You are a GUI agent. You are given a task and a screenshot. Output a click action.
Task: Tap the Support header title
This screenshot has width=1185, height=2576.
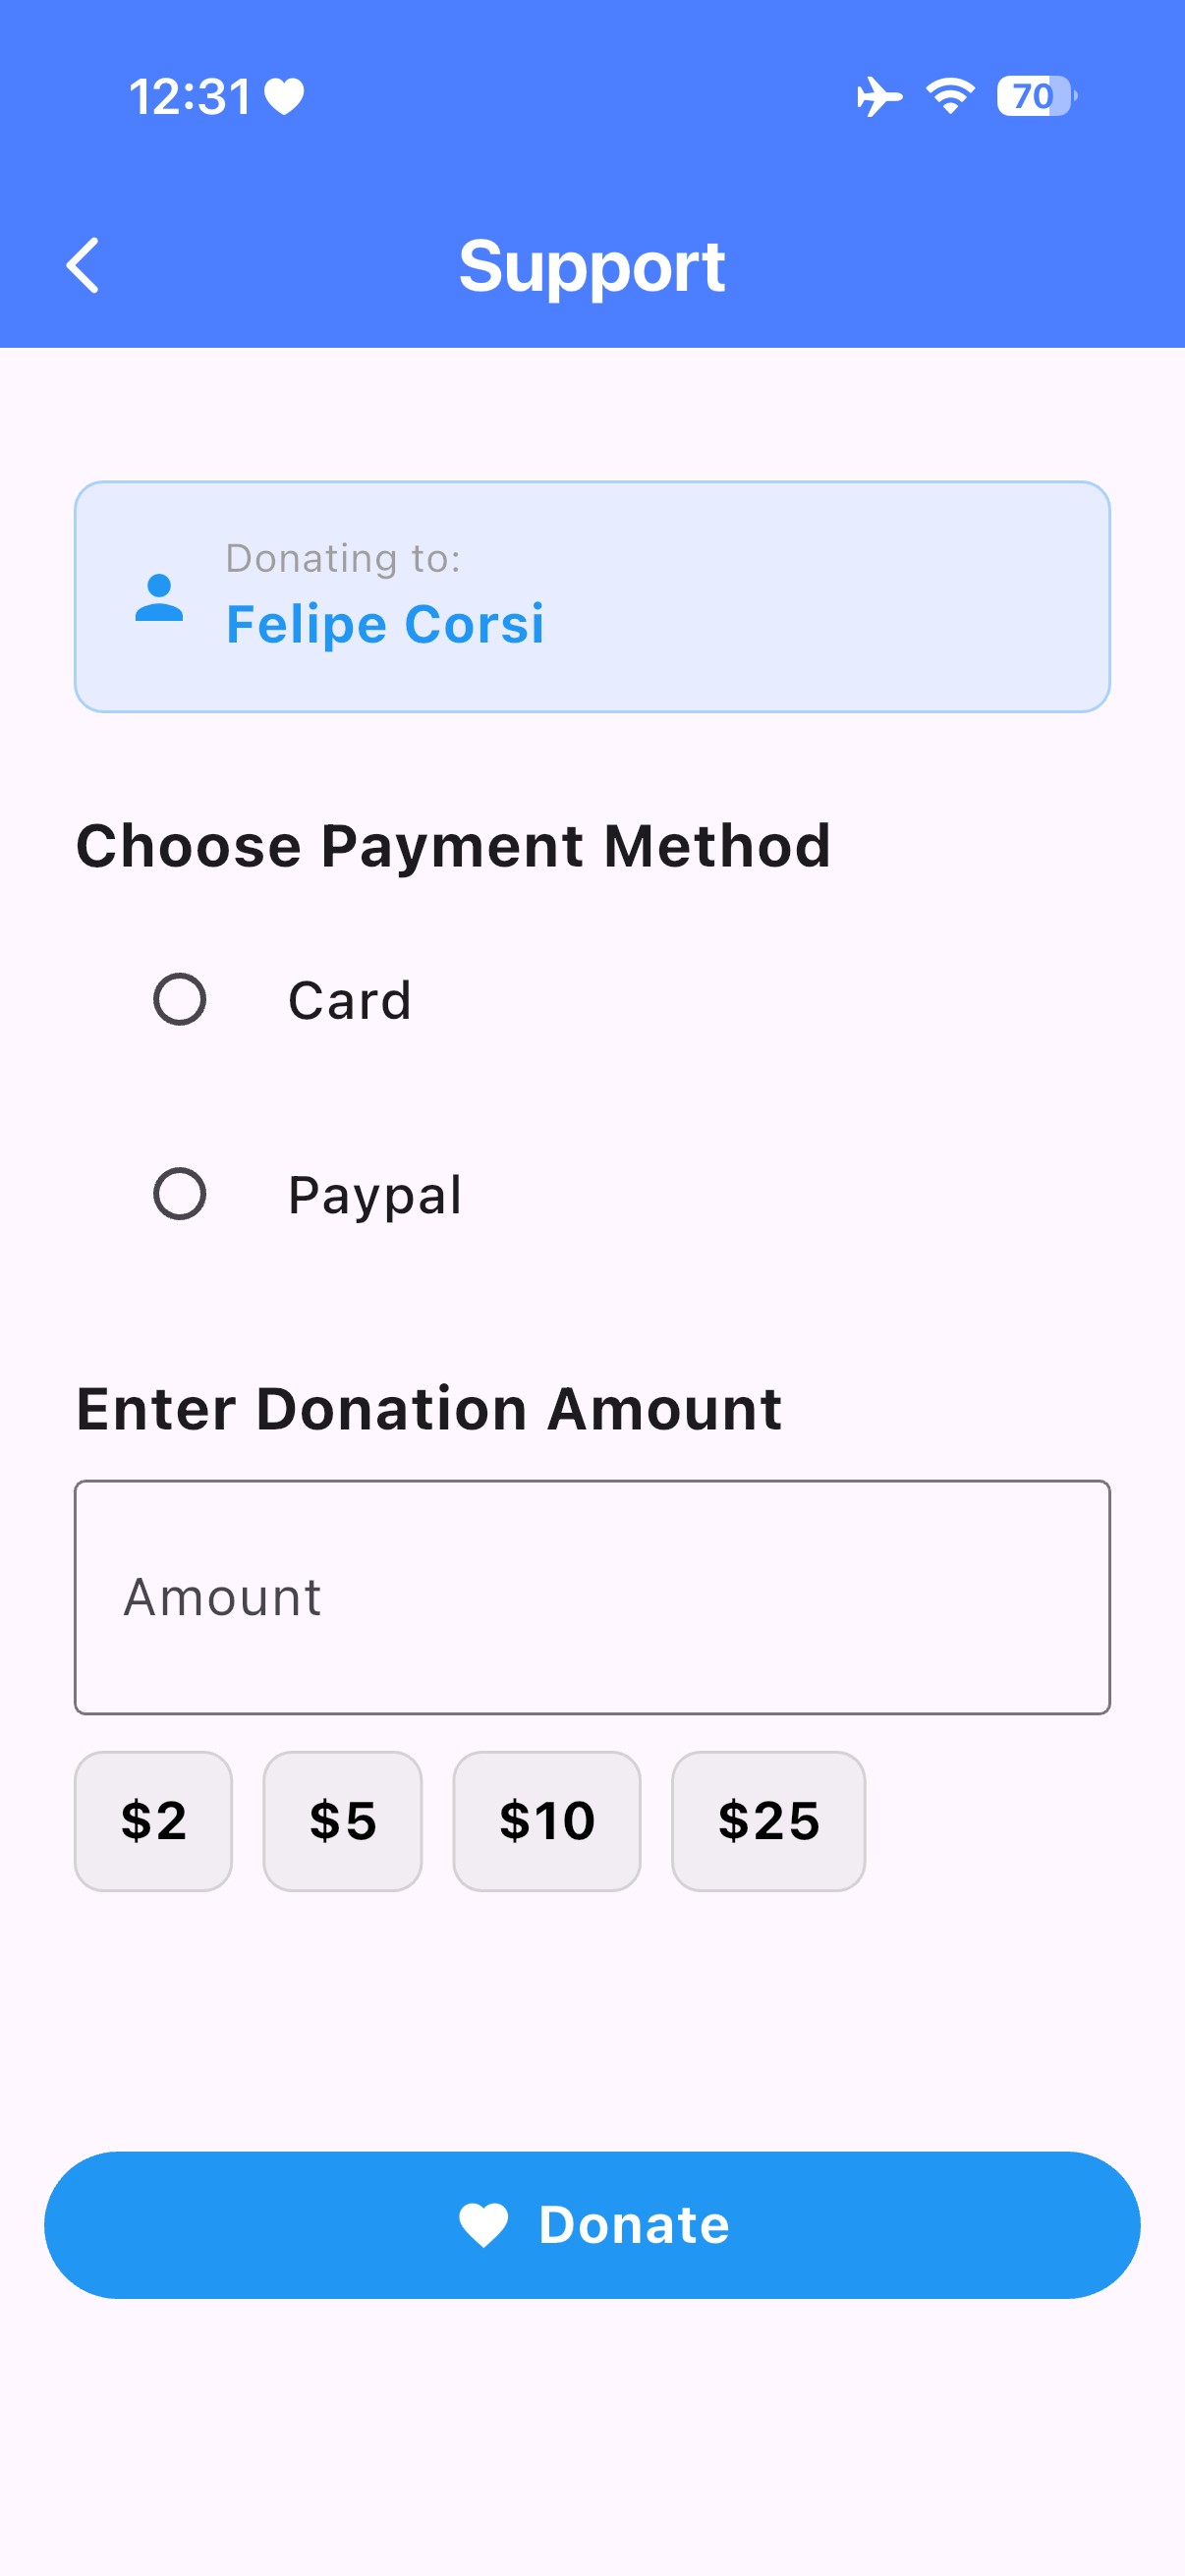coord(592,266)
